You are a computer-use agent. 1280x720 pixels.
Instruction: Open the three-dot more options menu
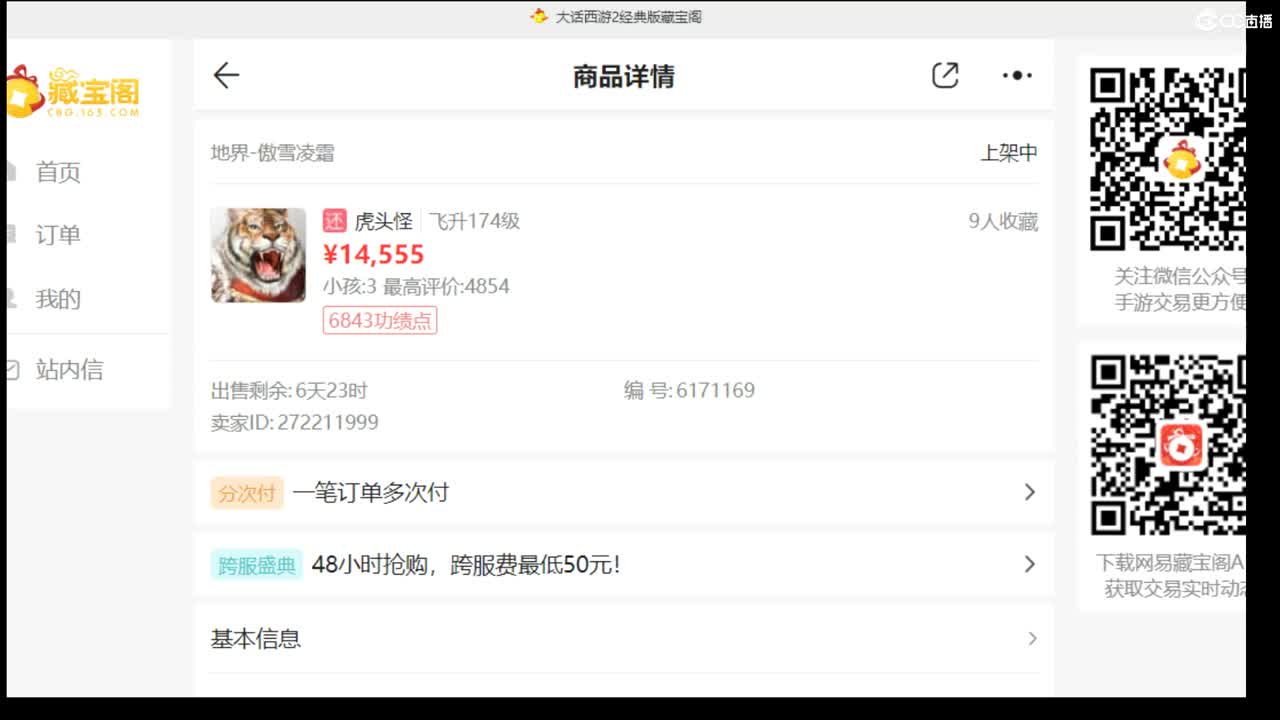[x=1017, y=75]
